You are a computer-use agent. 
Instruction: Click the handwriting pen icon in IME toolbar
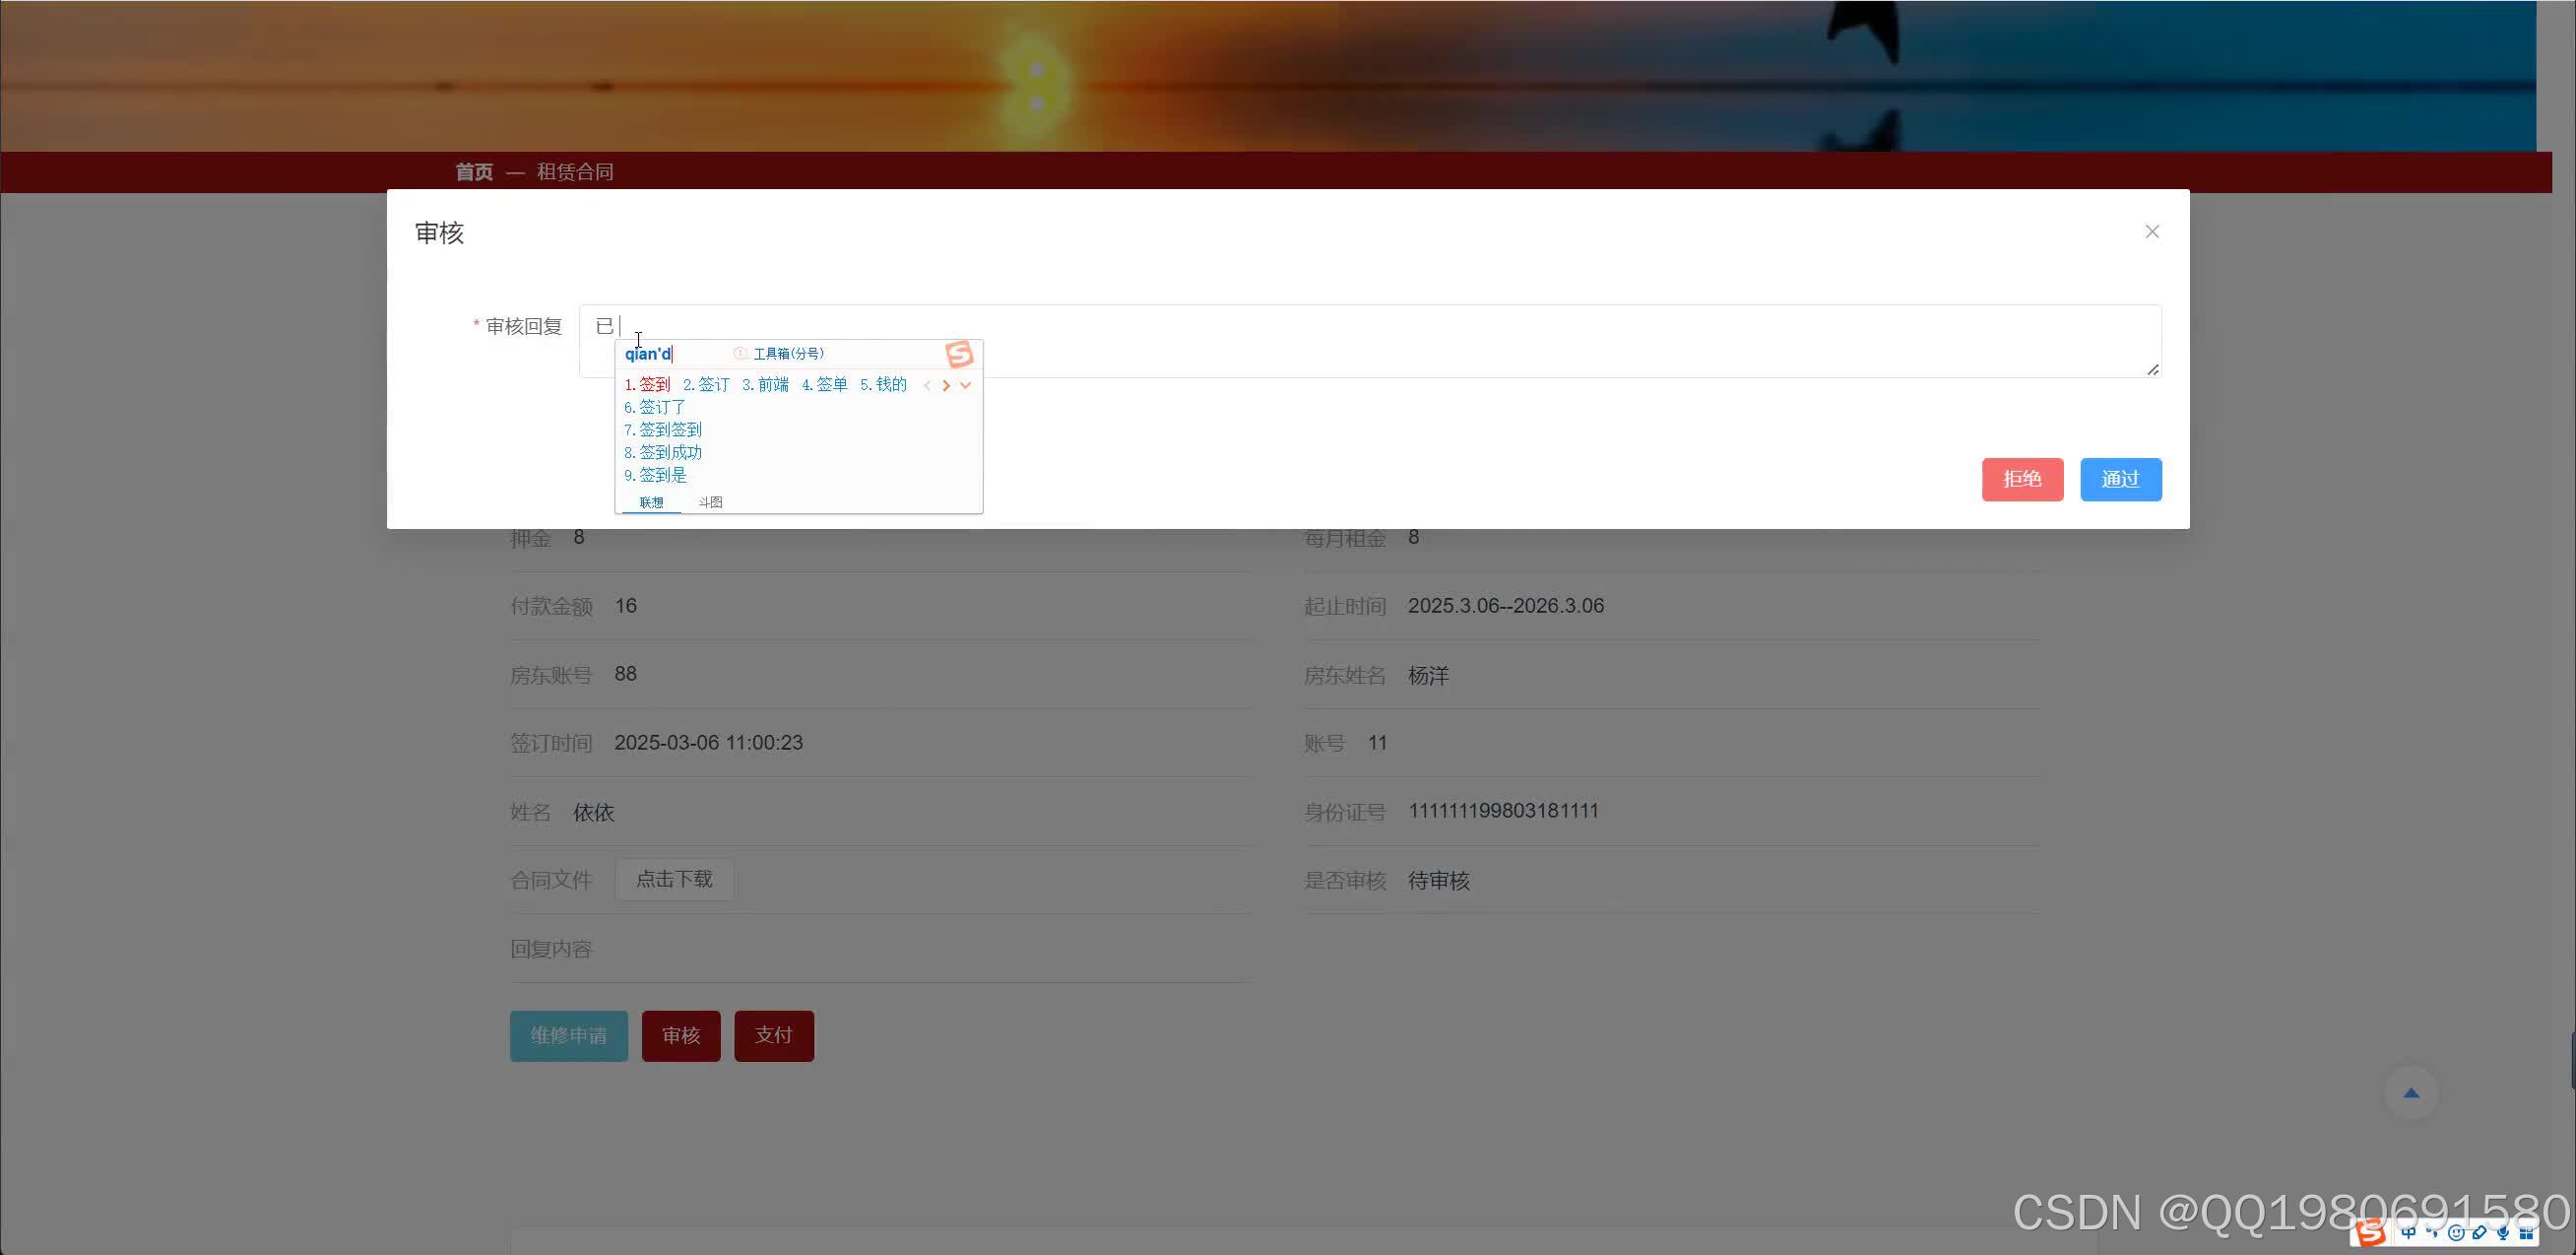[2480, 1234]
